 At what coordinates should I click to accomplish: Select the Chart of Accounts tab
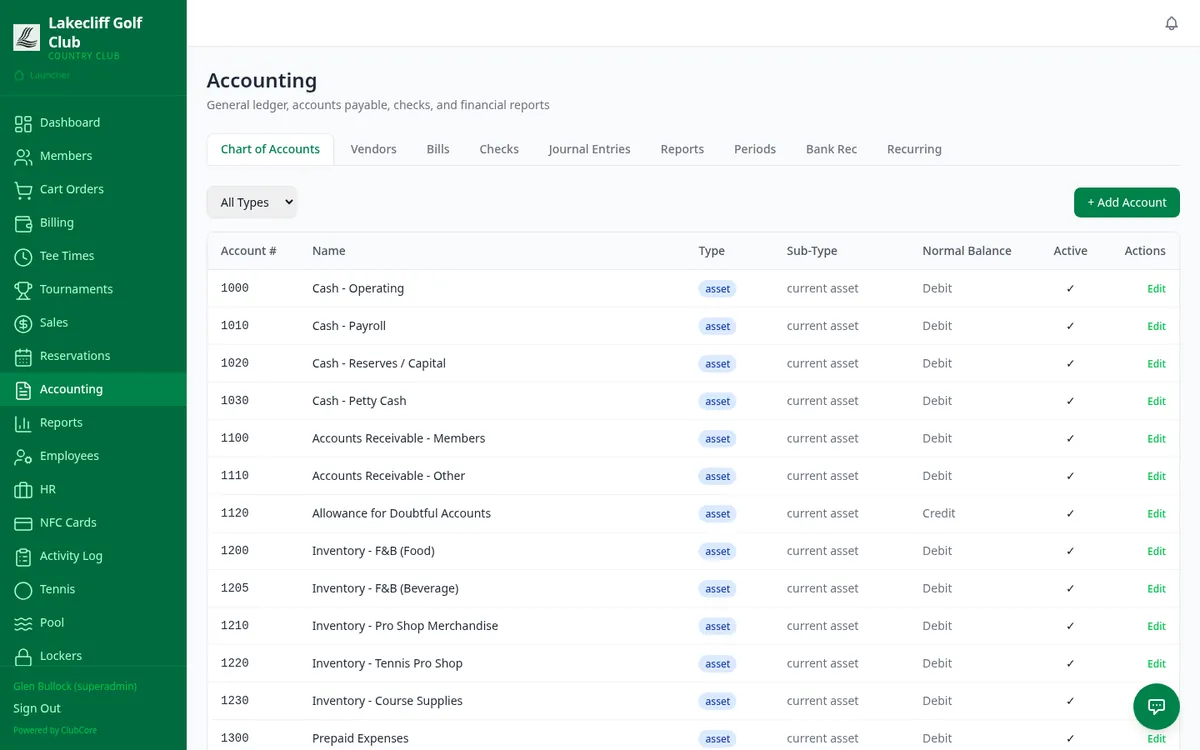270,149
